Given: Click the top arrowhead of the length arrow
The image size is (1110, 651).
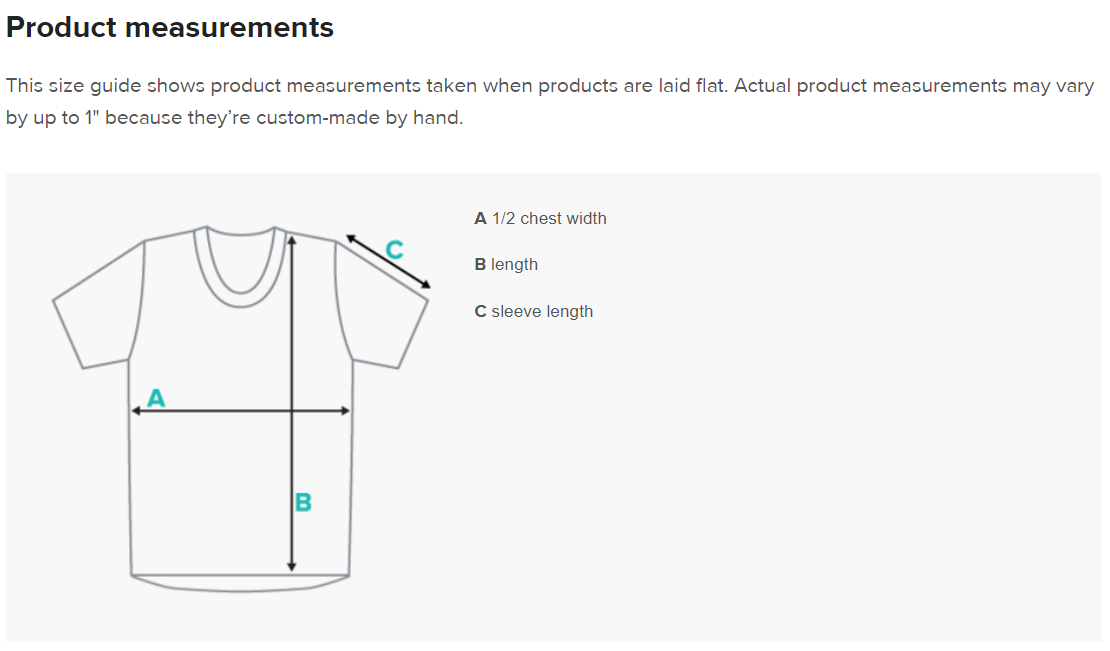Looking at the screenshot, I should (291, 238).
